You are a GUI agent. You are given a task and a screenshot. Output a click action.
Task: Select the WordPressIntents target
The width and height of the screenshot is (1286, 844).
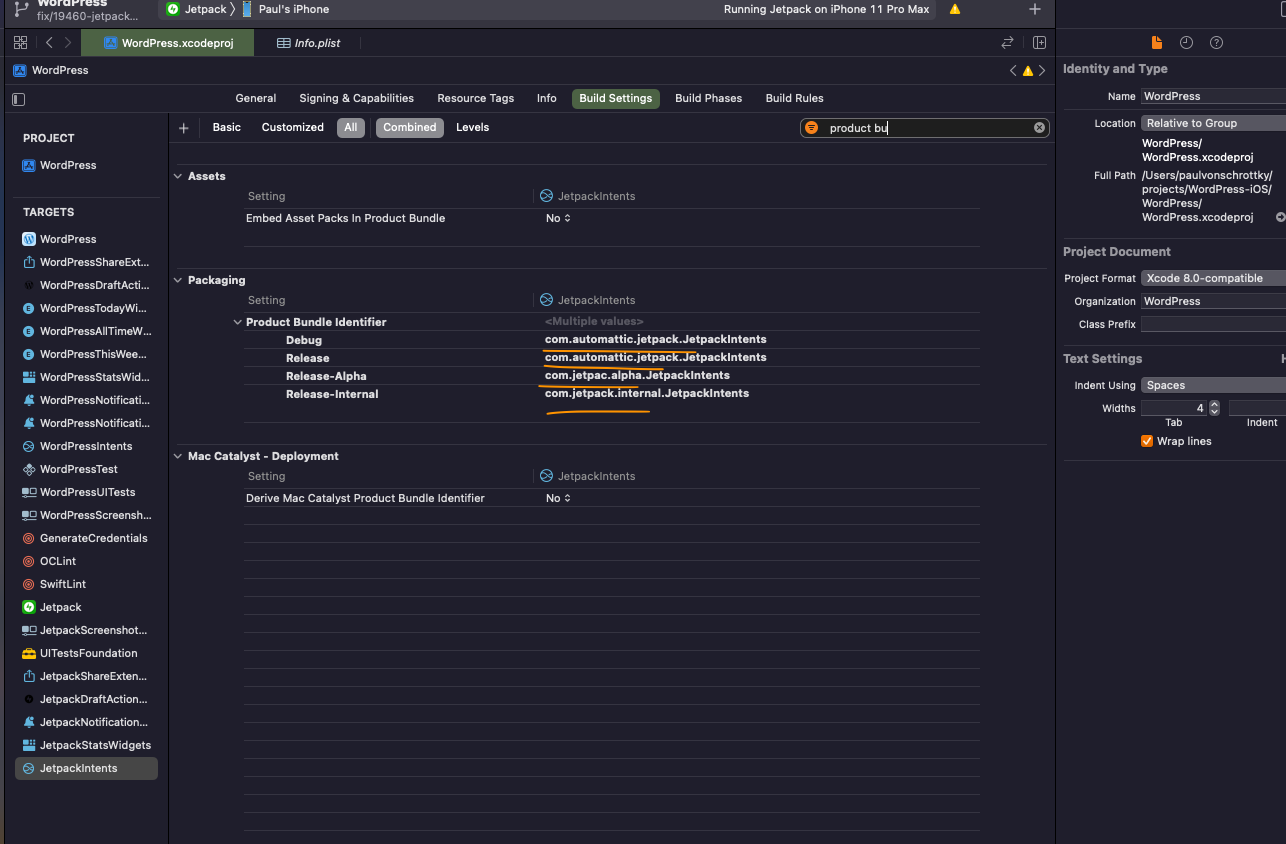point(86,446)
